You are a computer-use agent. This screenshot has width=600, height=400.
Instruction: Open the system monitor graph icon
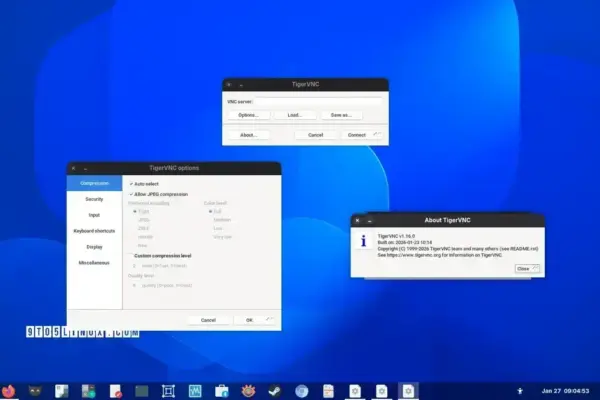195,391
